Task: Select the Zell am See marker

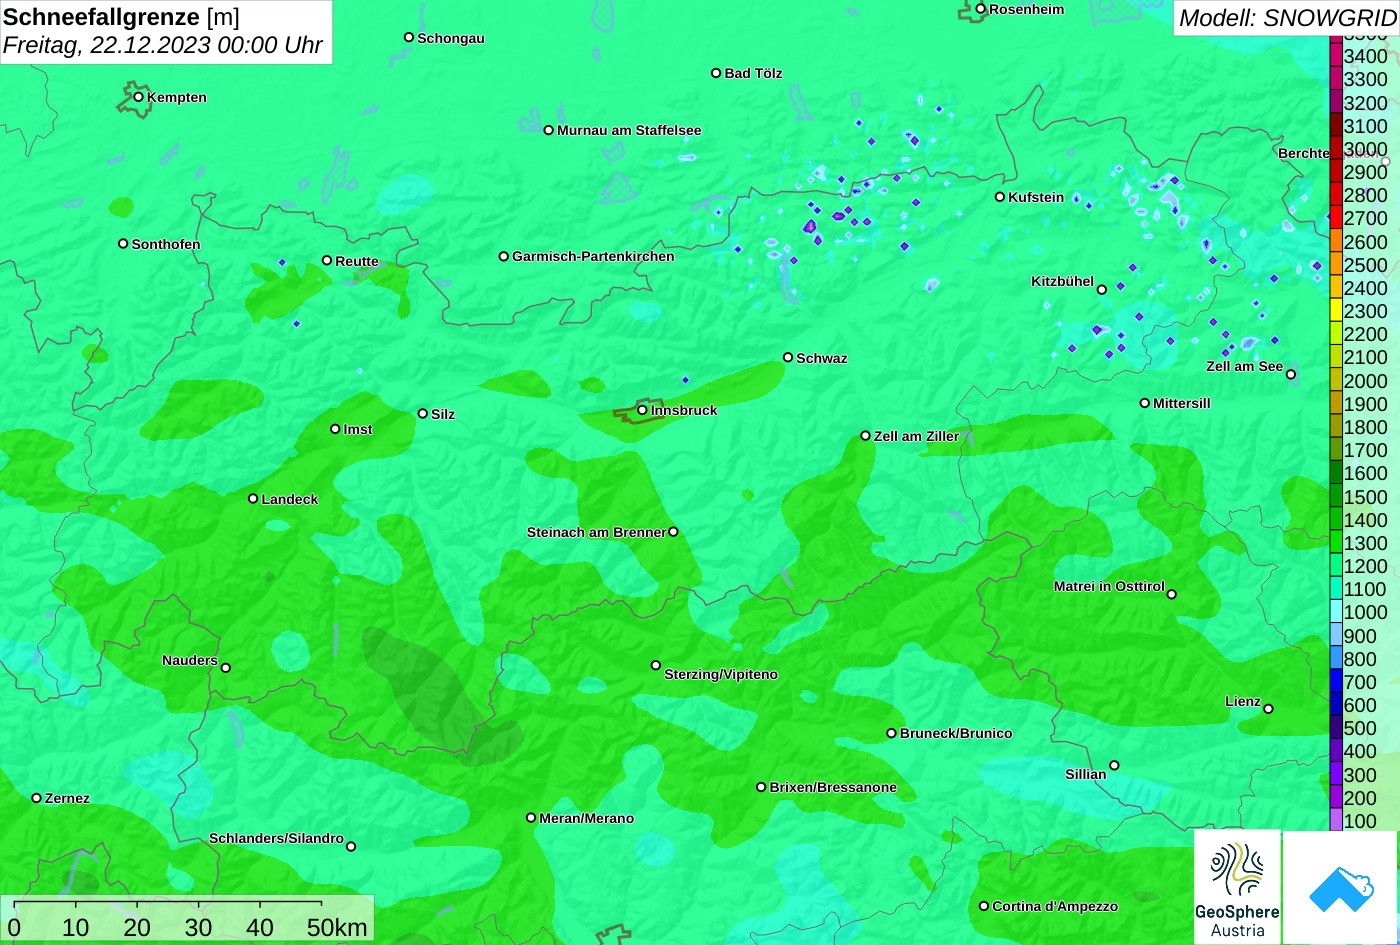Action: pyautogui.click(x=1290, y=374)
